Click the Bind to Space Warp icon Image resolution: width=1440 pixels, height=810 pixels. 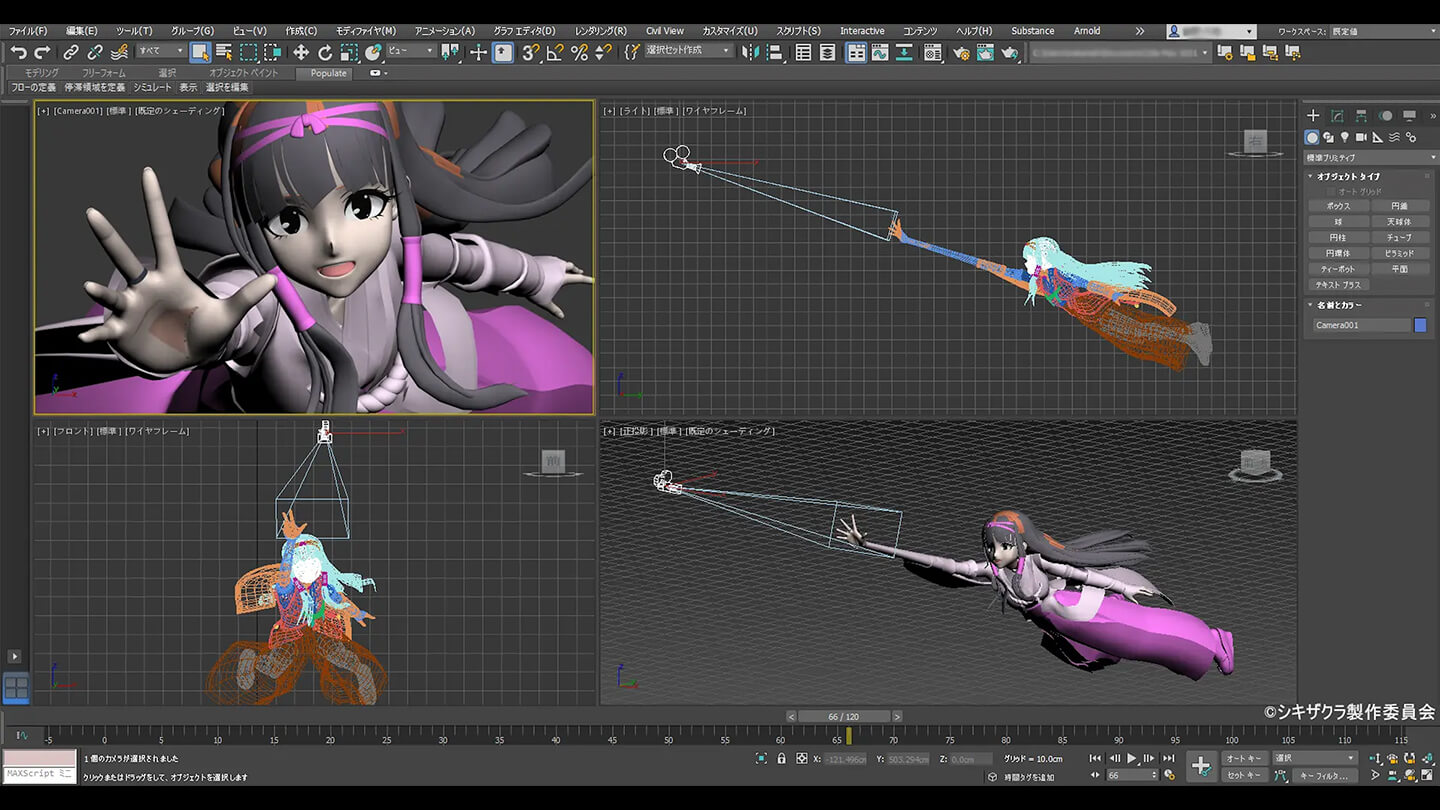[120, 52]
